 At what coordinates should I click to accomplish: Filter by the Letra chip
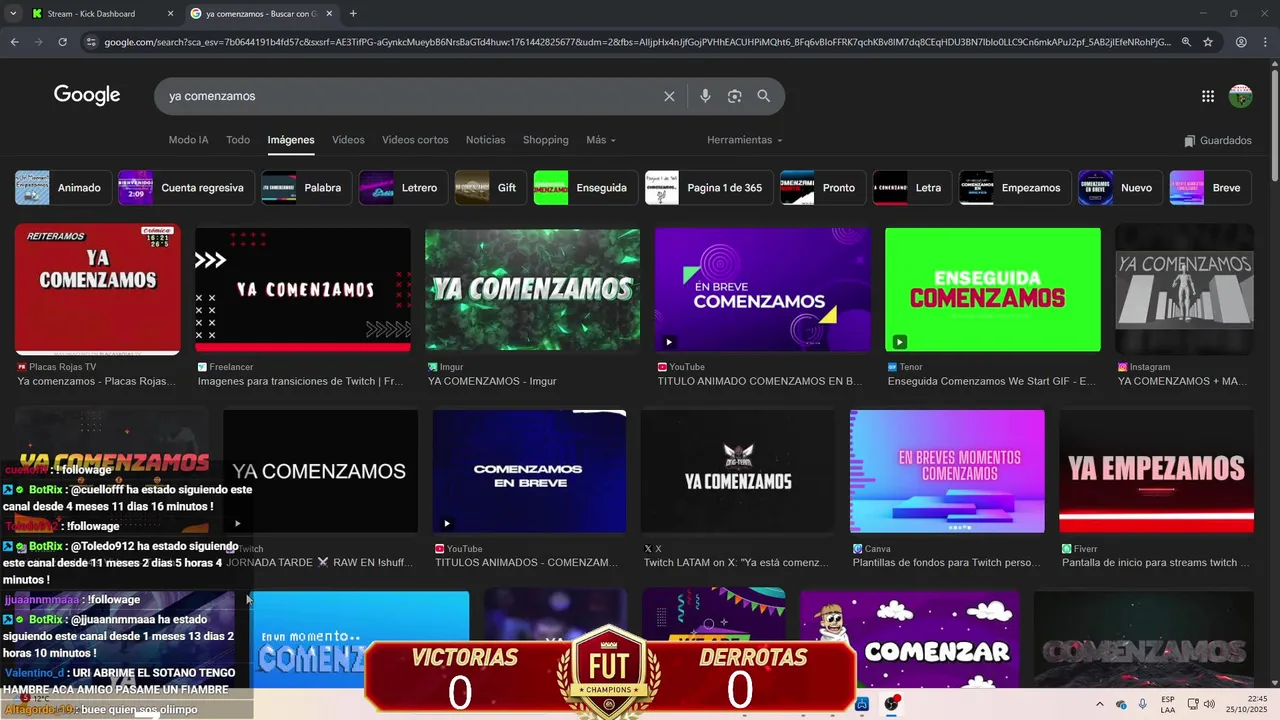(911, 188)
